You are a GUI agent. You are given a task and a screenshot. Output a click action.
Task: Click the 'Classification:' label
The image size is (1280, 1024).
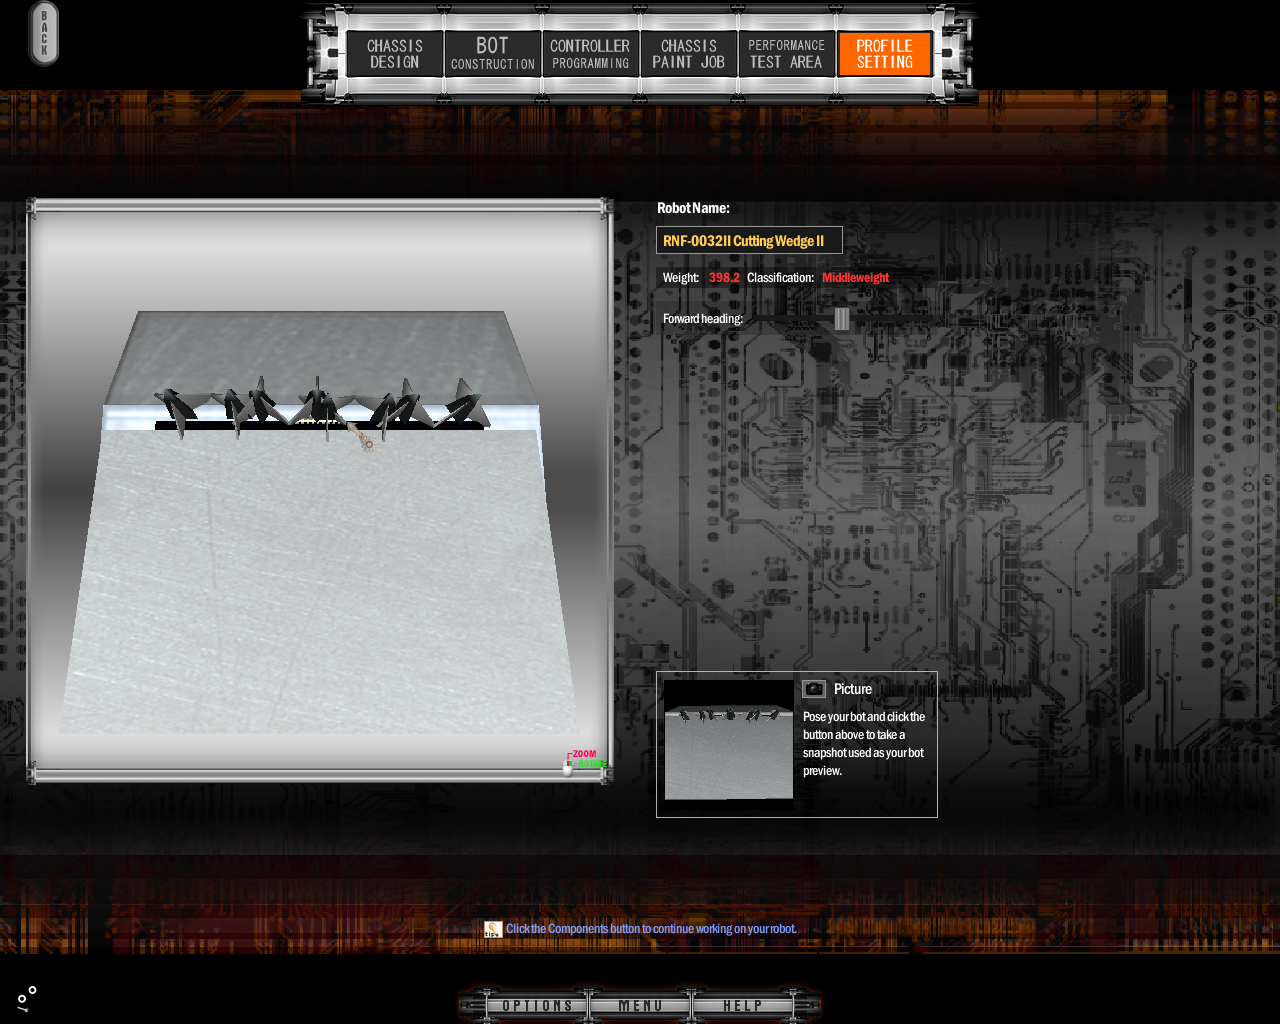pos(780,278)
